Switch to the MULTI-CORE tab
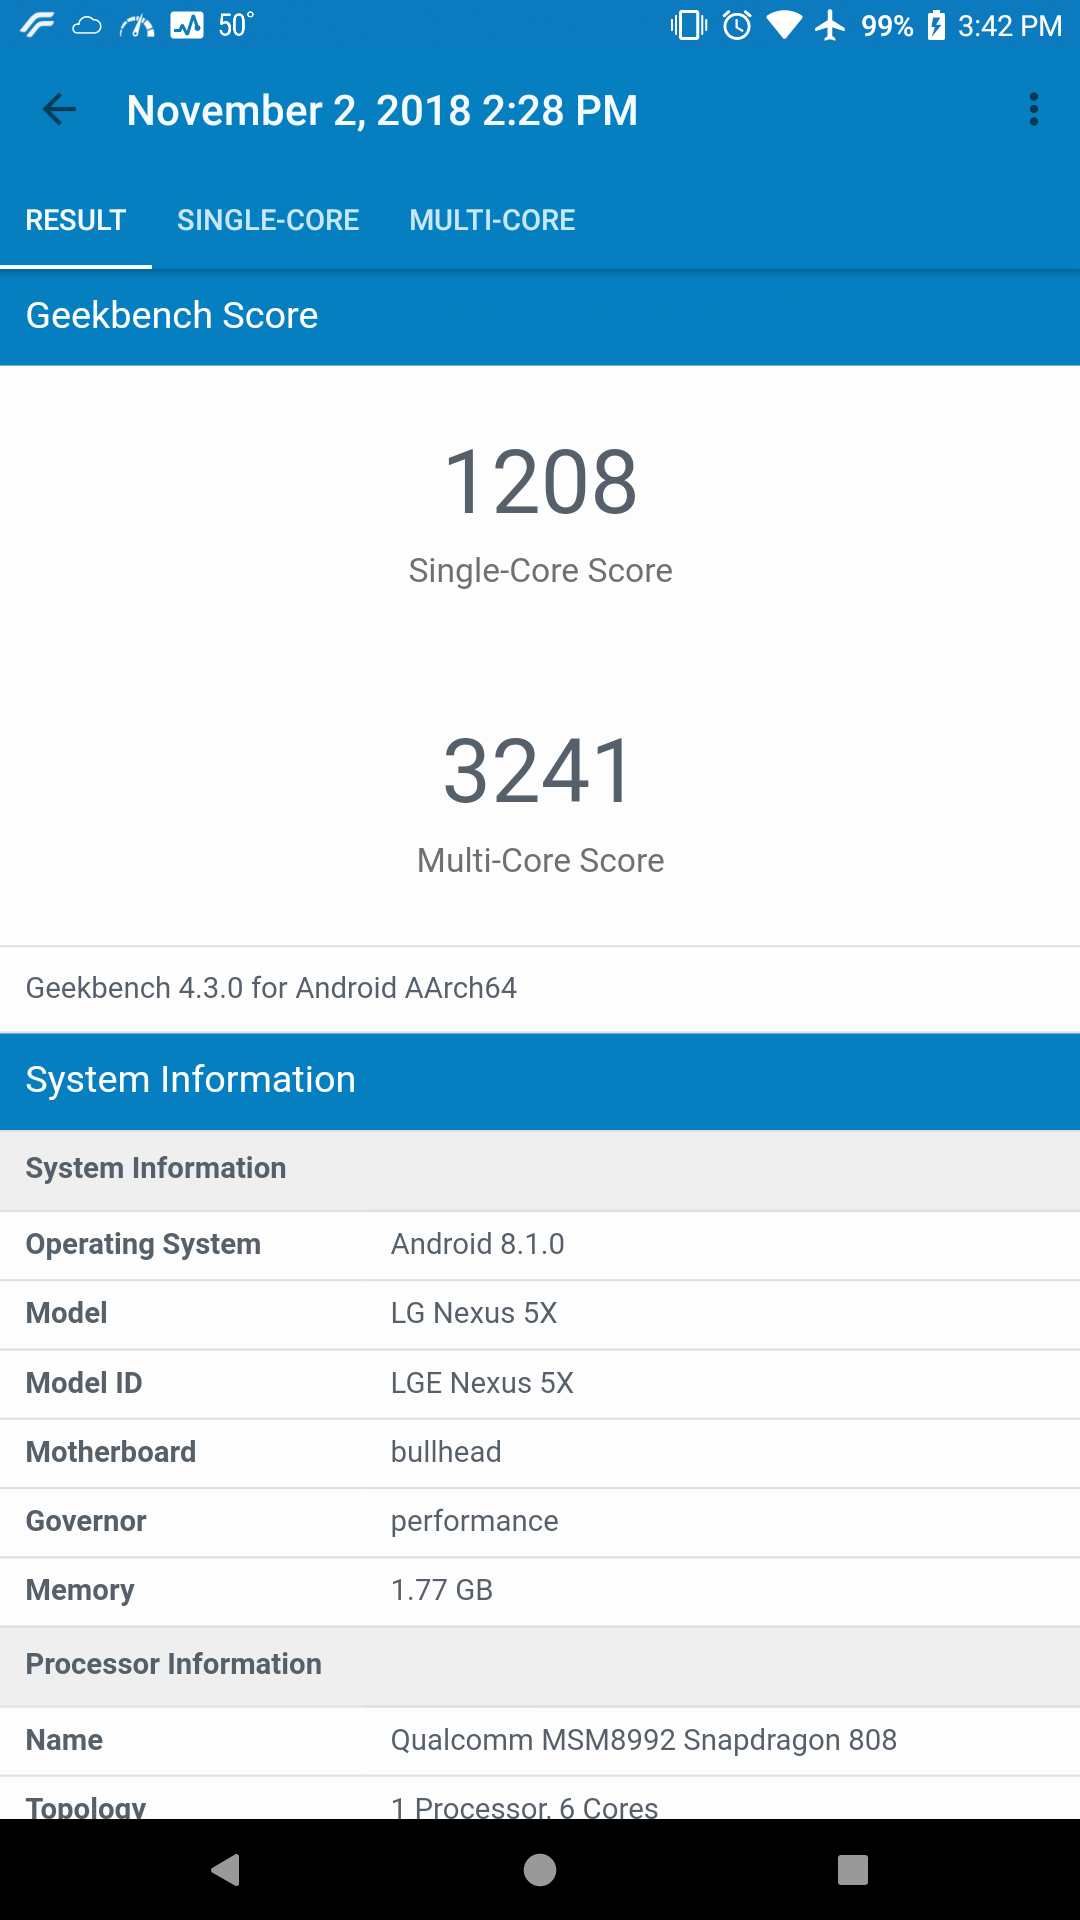The height and width of the screenshot is (1920, 1080). (492, 220)
